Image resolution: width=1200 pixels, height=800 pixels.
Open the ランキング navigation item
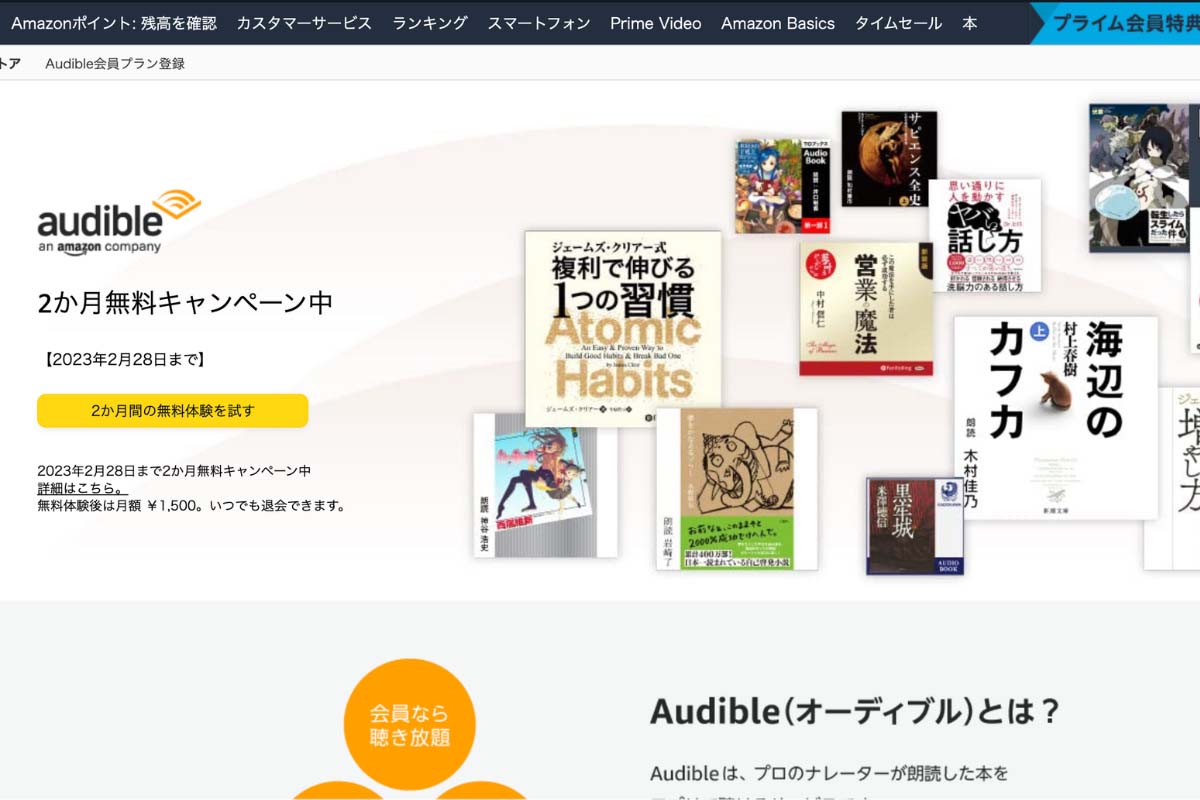(428, 21)
